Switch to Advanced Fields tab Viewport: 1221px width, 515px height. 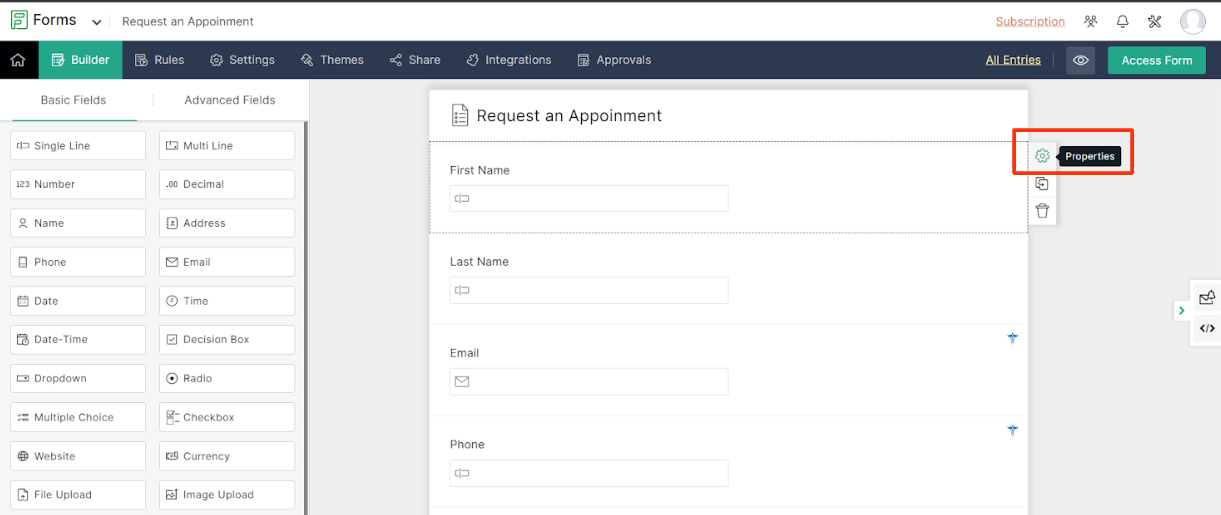(230, 100)
